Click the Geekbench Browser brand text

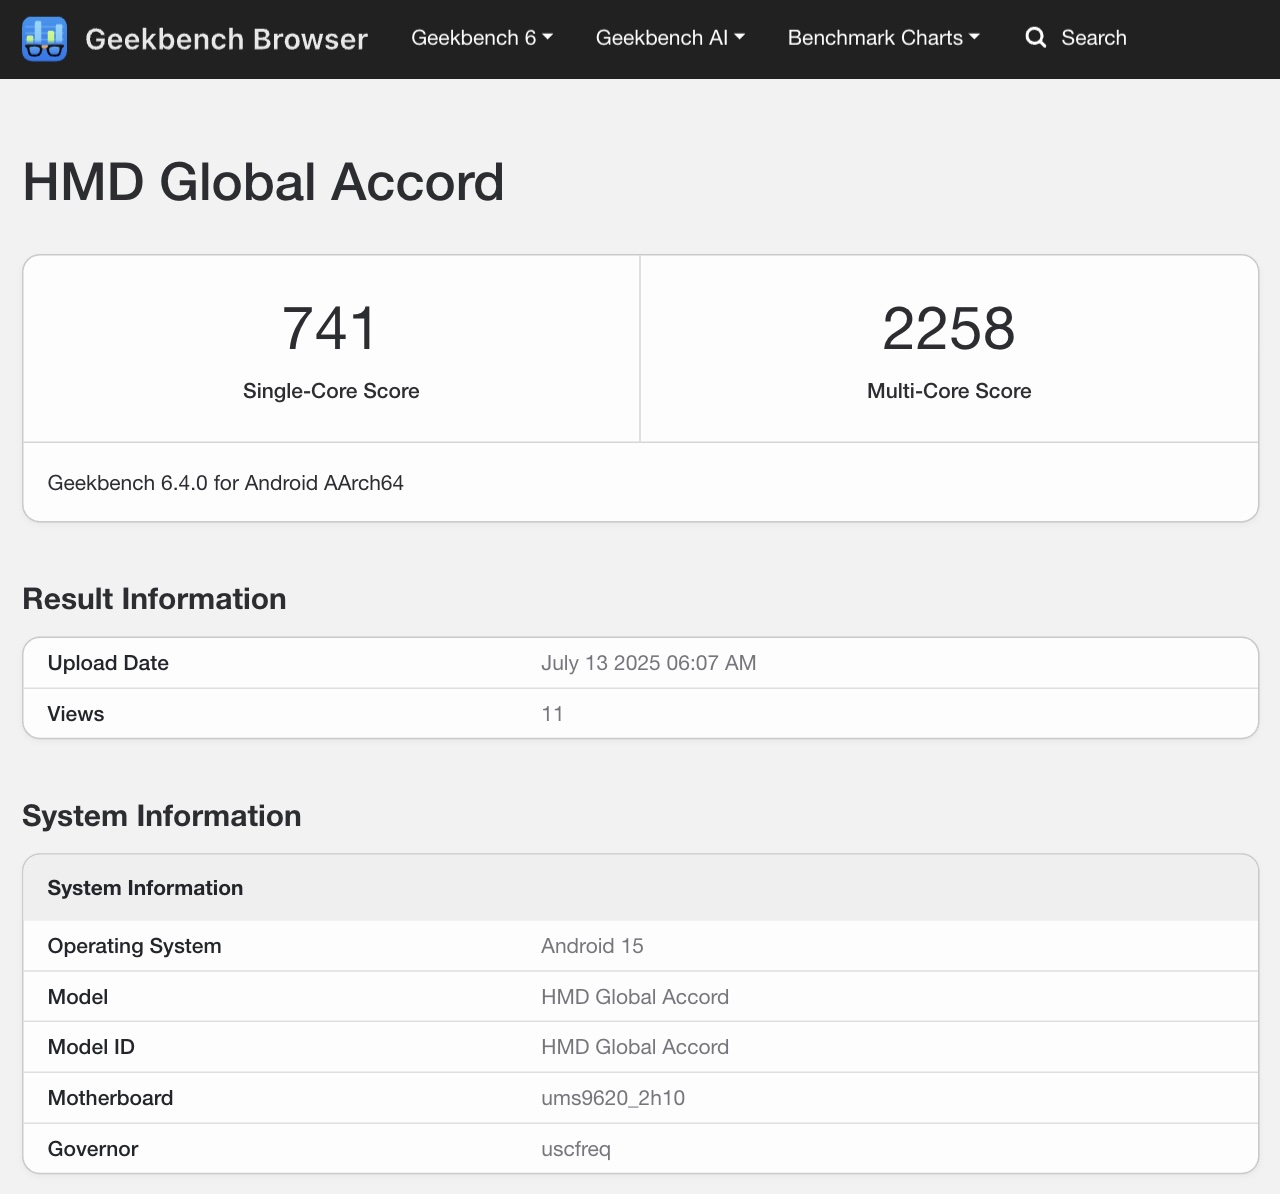(226, 39)
